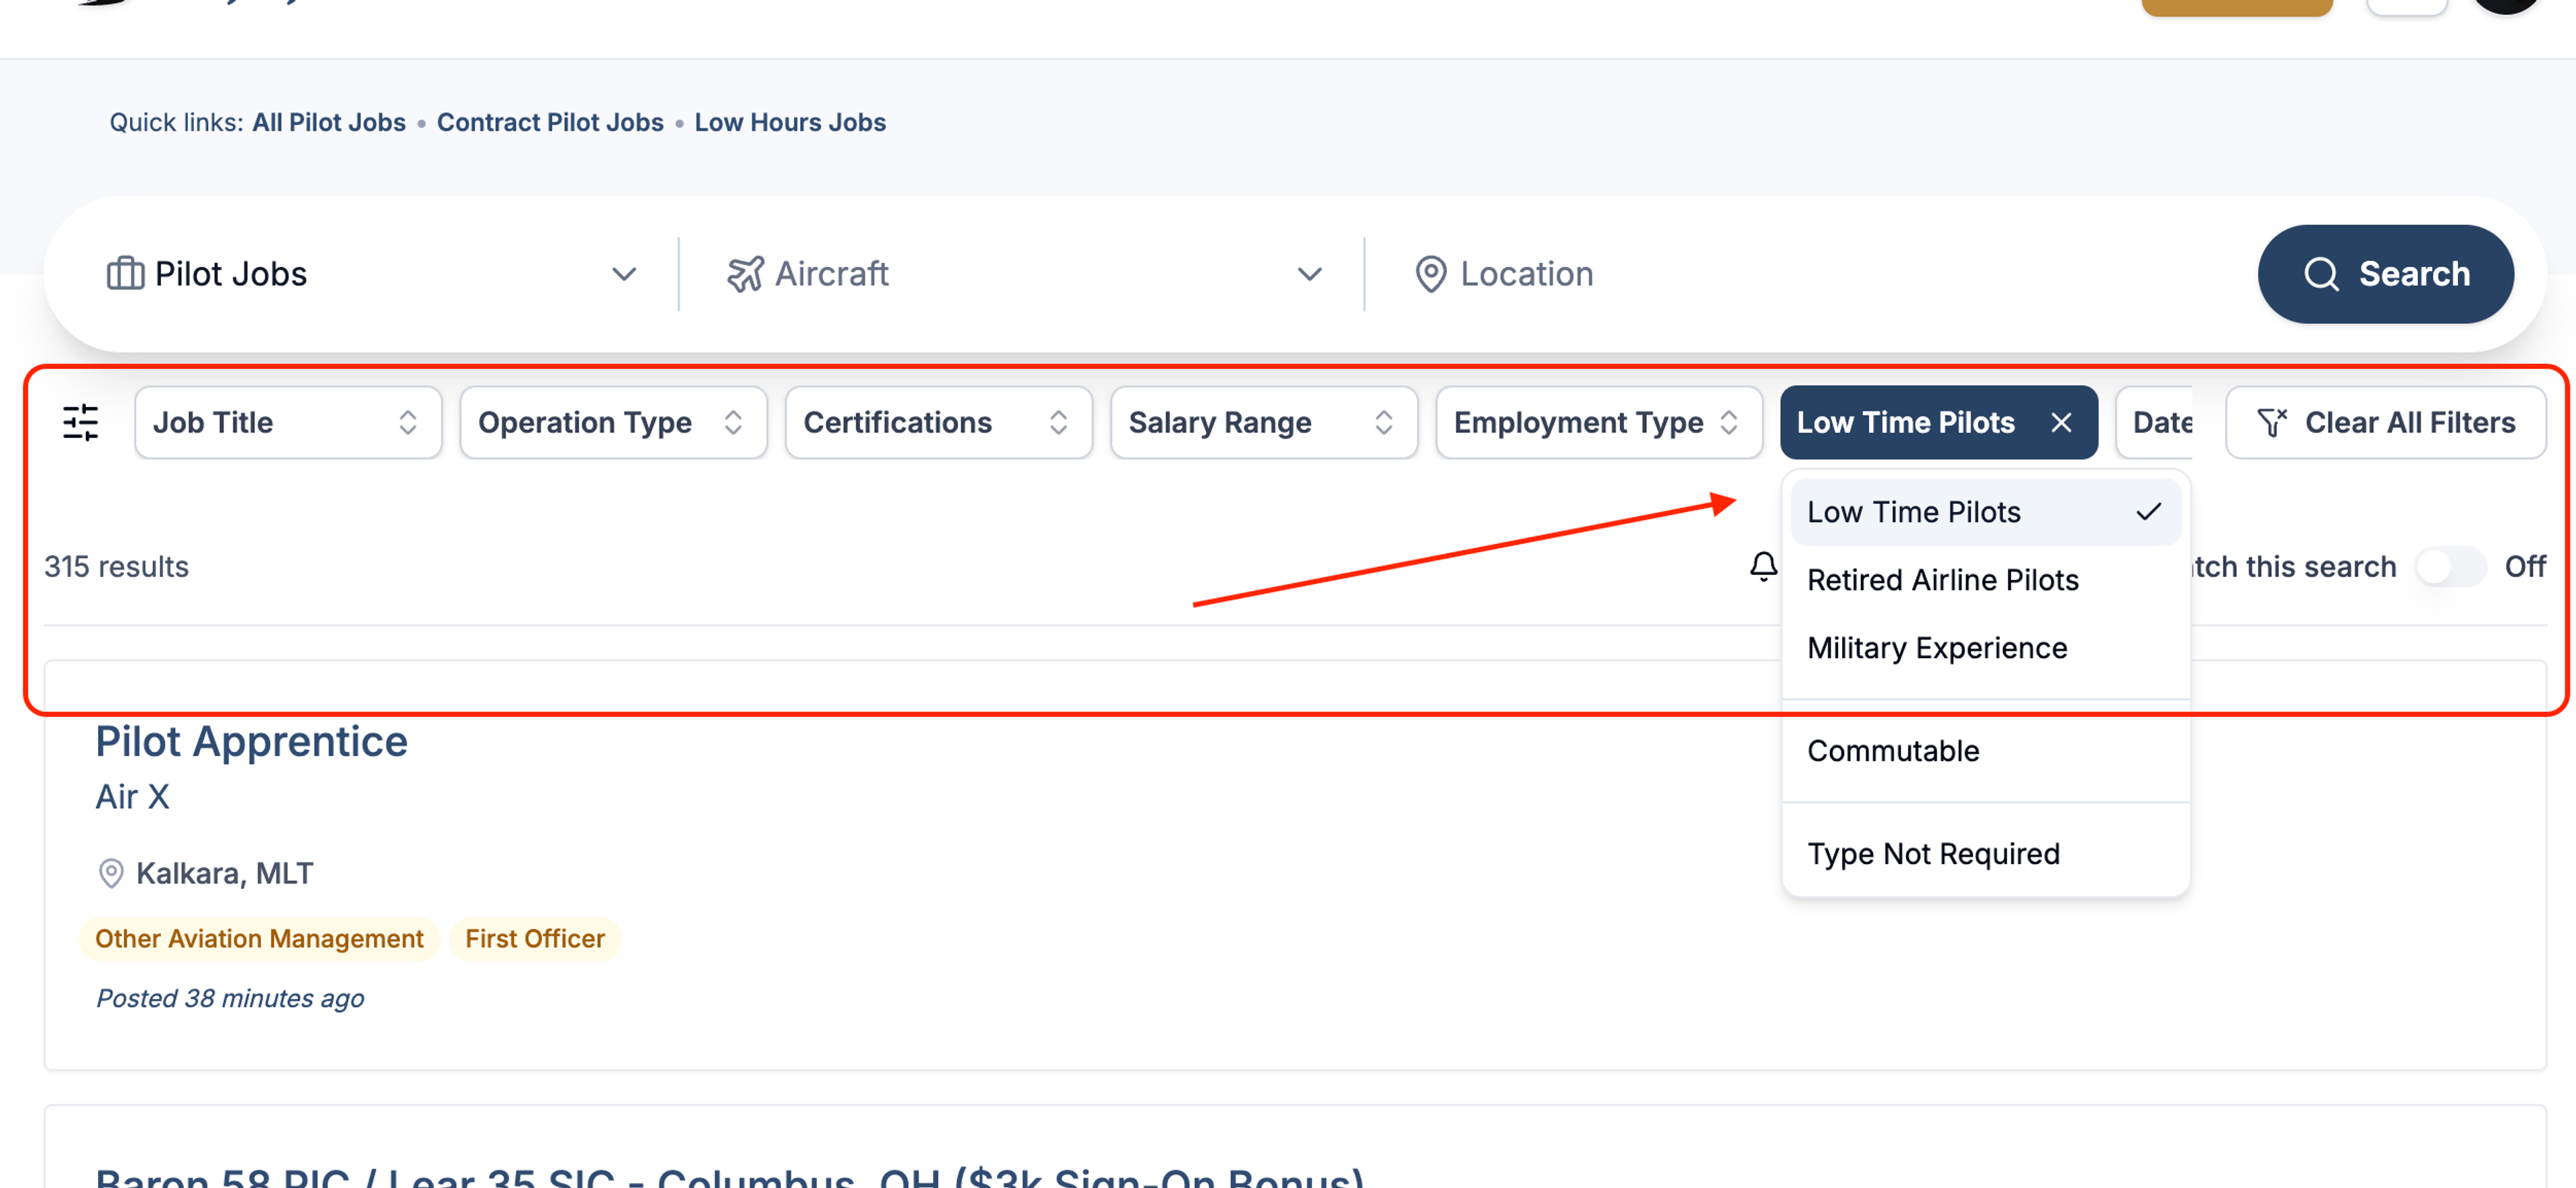The width and height of the screenshot is (2576, 1188).
Task: Click the filter sliders icon
Action: (80, 422)
